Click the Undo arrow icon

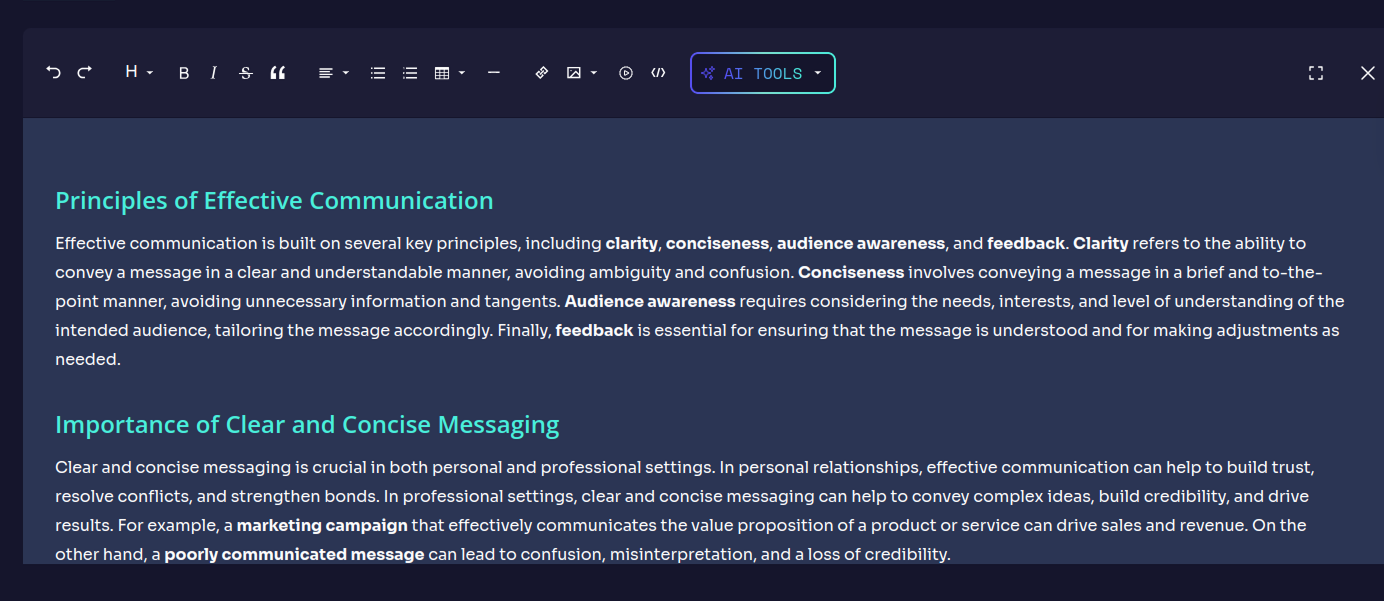tap(54, 73)
